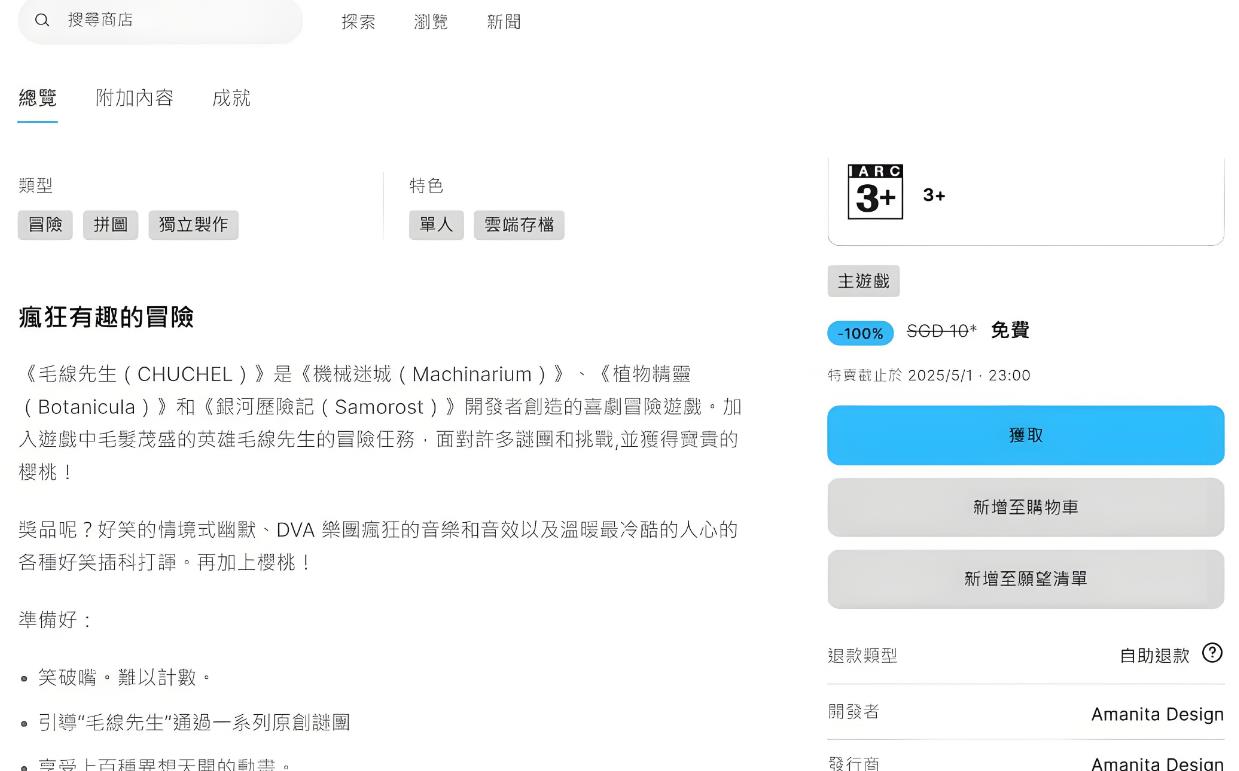Select the 獨立製作 genre tag
This screenshot has height=771, width=1239.
click(x=193, y=225)
